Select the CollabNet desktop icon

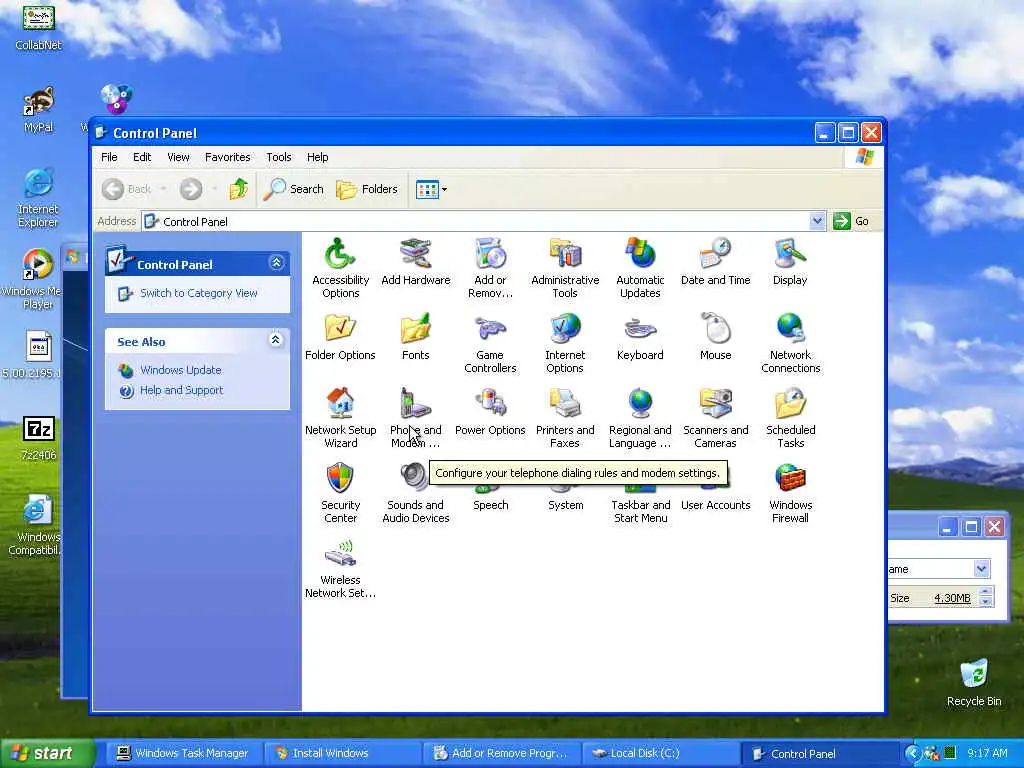(38, 27)
